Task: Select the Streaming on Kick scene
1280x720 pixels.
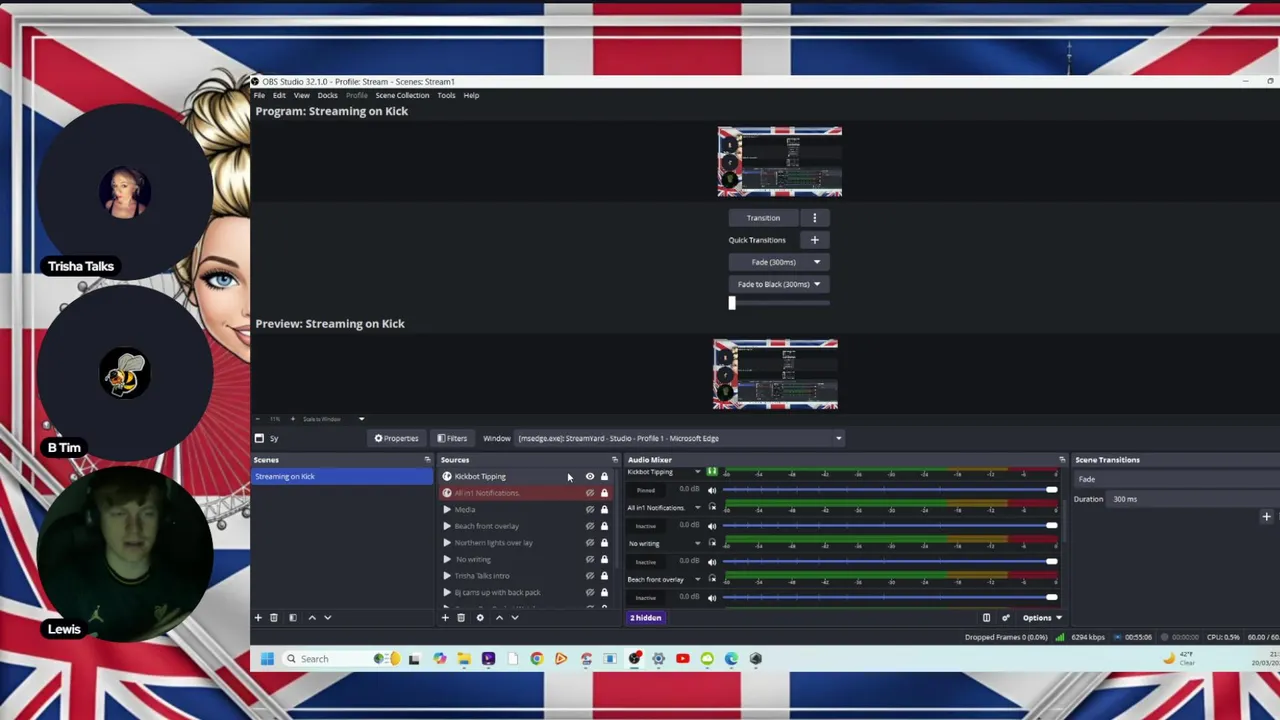Action: click(342, 477)
